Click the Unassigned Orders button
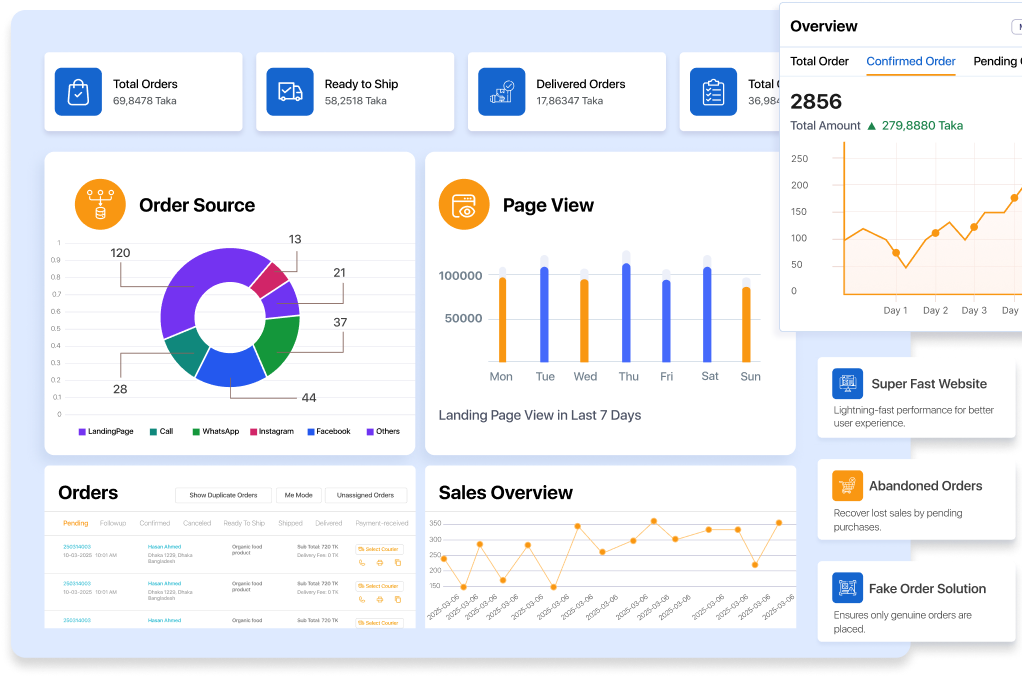This screenshot has height=677, width=1022. click(365, 495)
